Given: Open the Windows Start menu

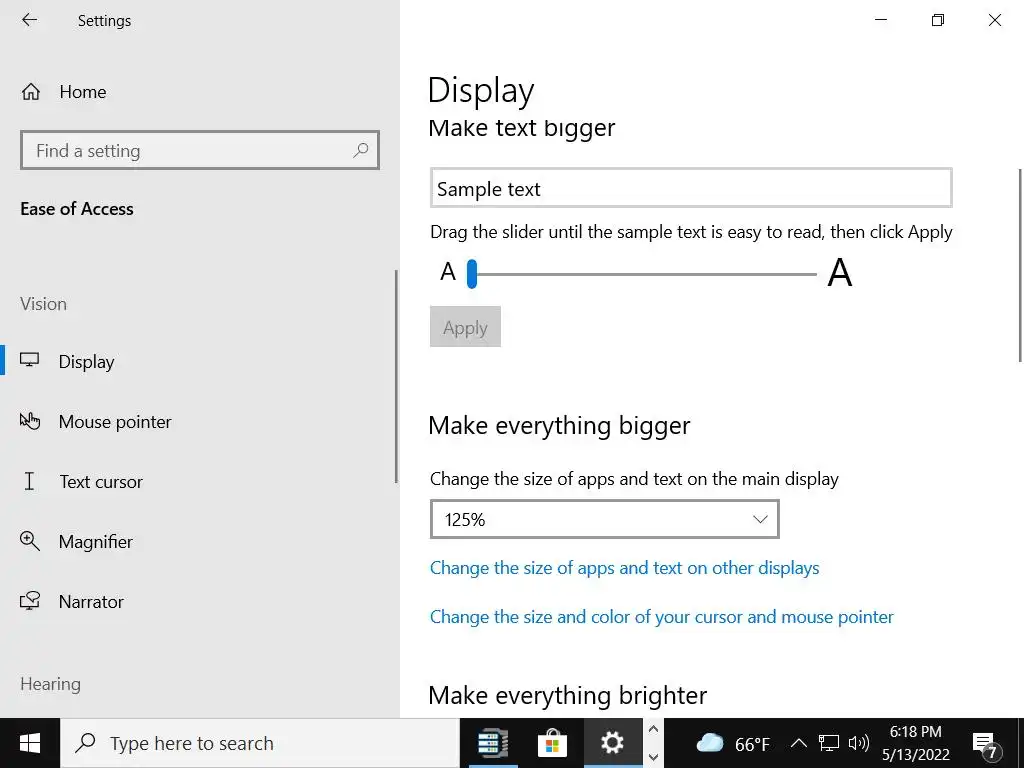Looking at the screenshot, I should (29, 743).
